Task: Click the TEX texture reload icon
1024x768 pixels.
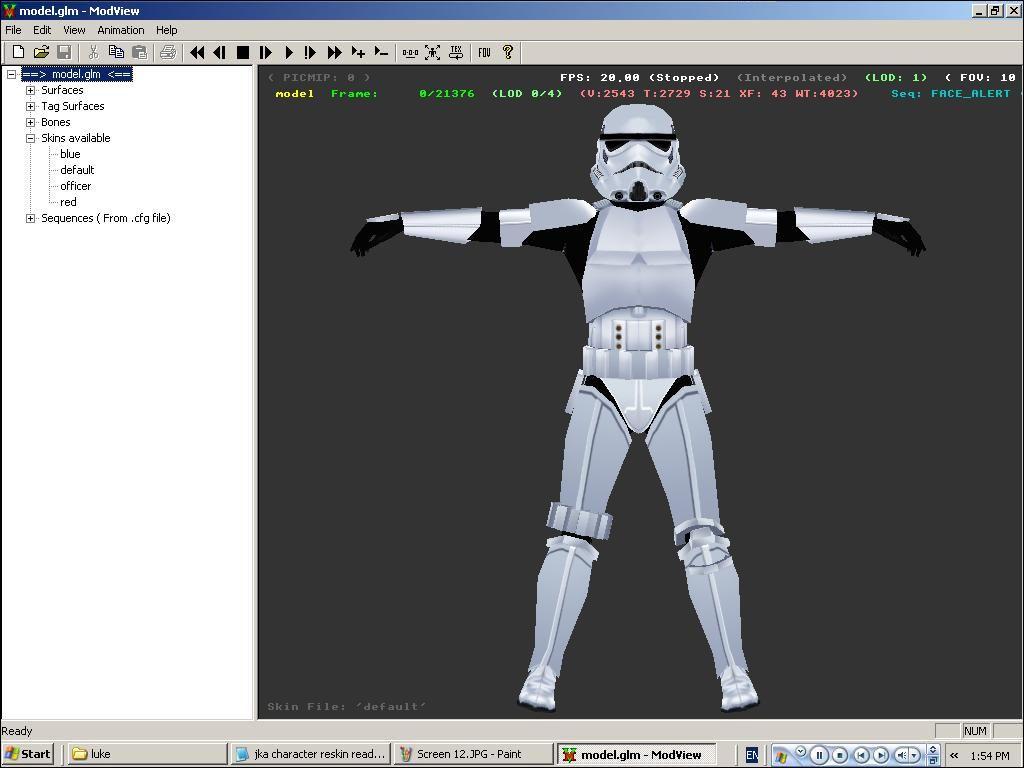Action: [456, 52]
